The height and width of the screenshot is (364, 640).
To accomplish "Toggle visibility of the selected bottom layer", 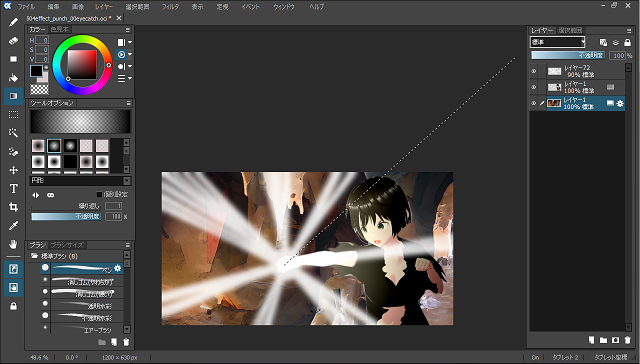I will 533,103.
